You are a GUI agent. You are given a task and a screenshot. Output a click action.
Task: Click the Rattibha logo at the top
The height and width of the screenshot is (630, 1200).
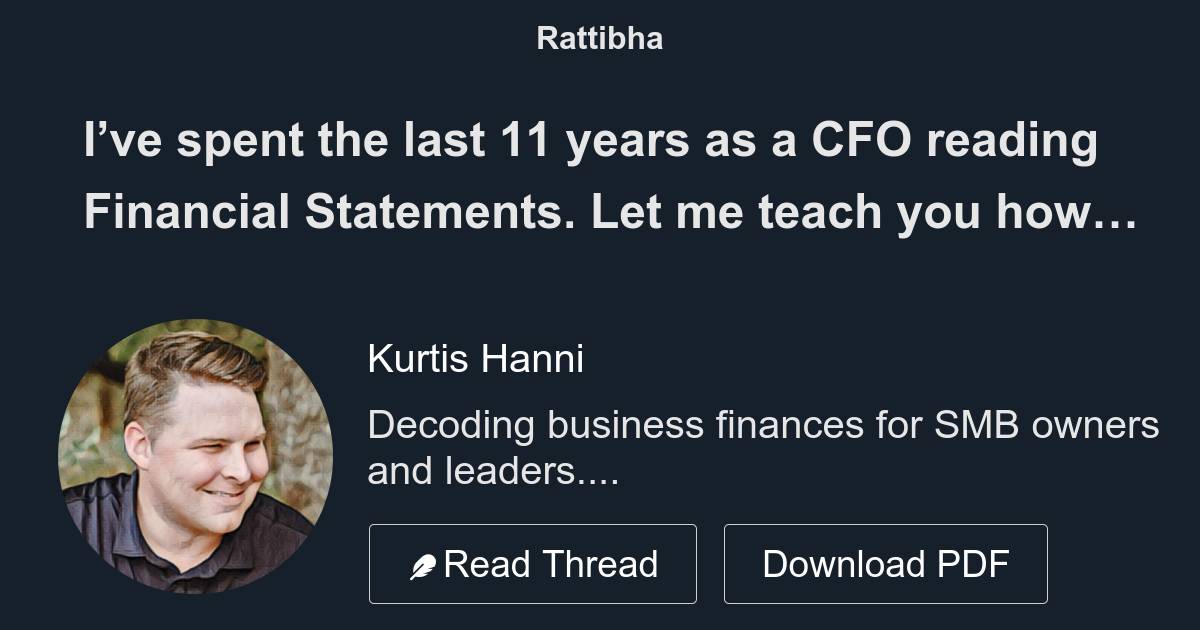600,39
